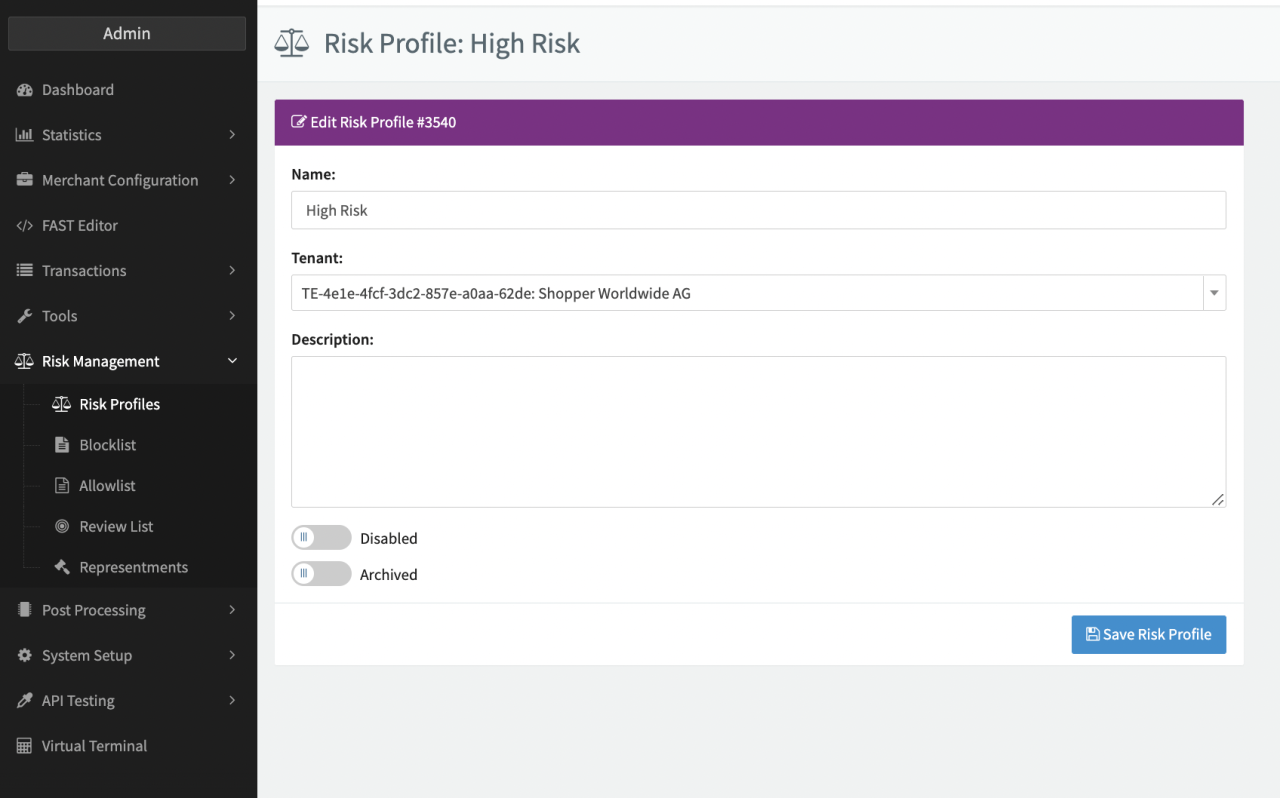Click into the Name input field
Screen dimensions: 1280x798
(x=758, y=210)
